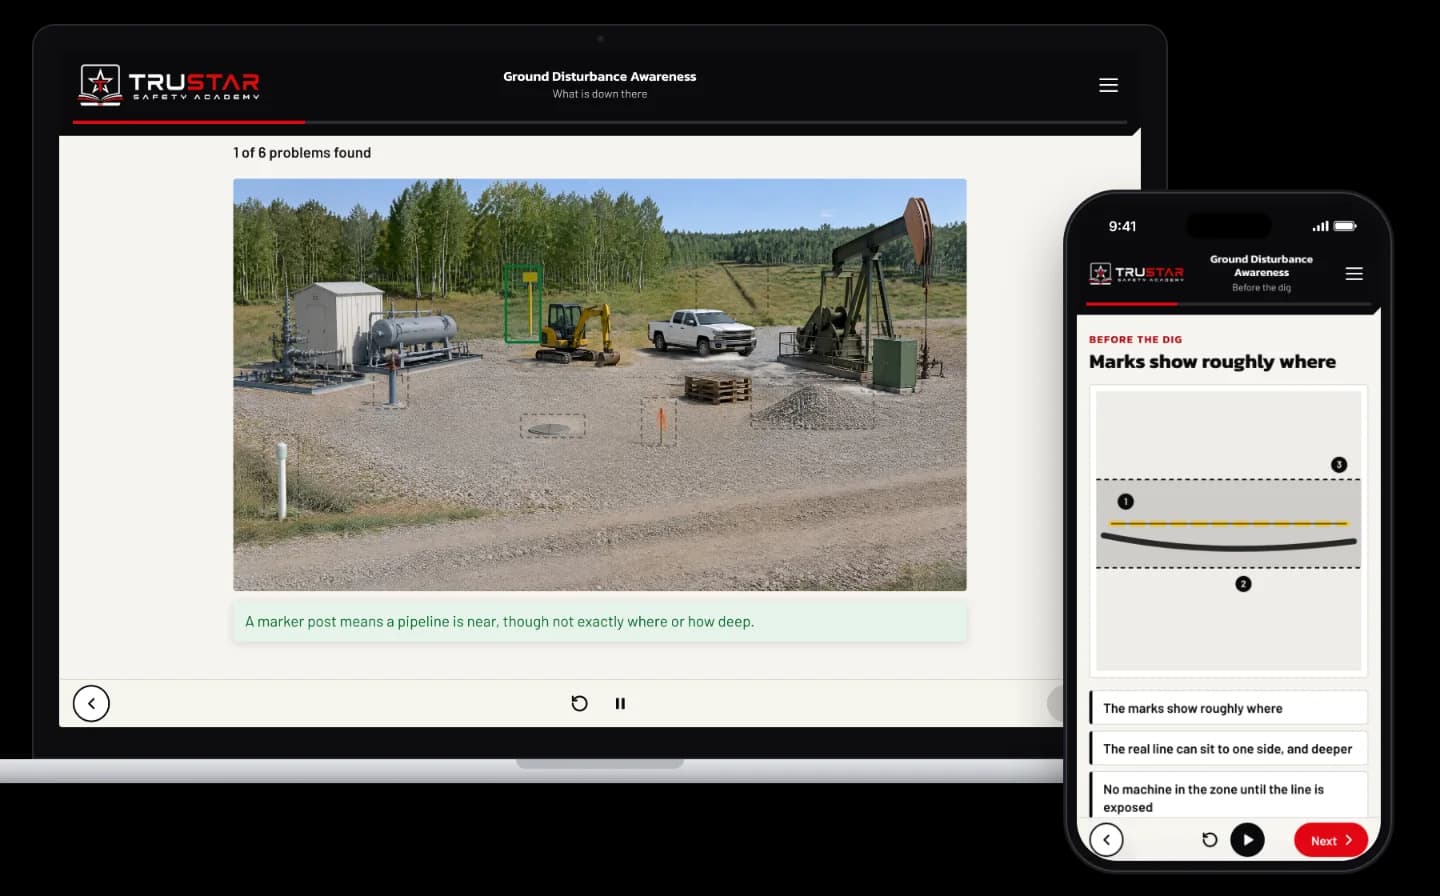The width and height of the screenshot is (1440, 896).
Task: Click the green marker post feedback message
Action: (x=600, y=621)
